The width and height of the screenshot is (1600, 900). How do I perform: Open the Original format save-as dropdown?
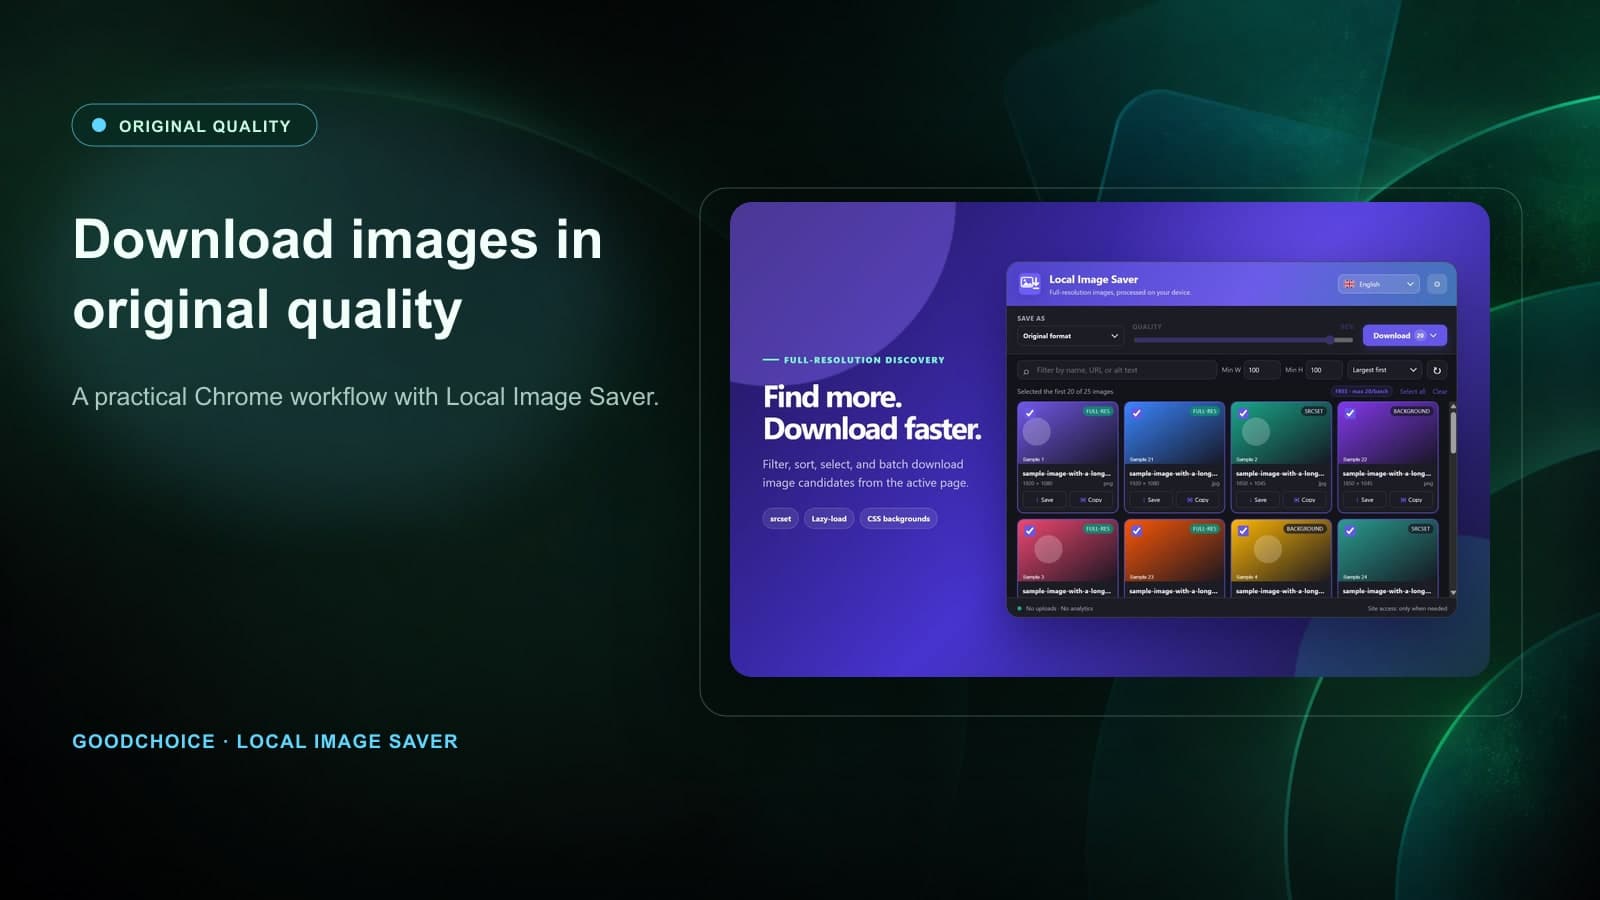click(x=1070, y=336)
